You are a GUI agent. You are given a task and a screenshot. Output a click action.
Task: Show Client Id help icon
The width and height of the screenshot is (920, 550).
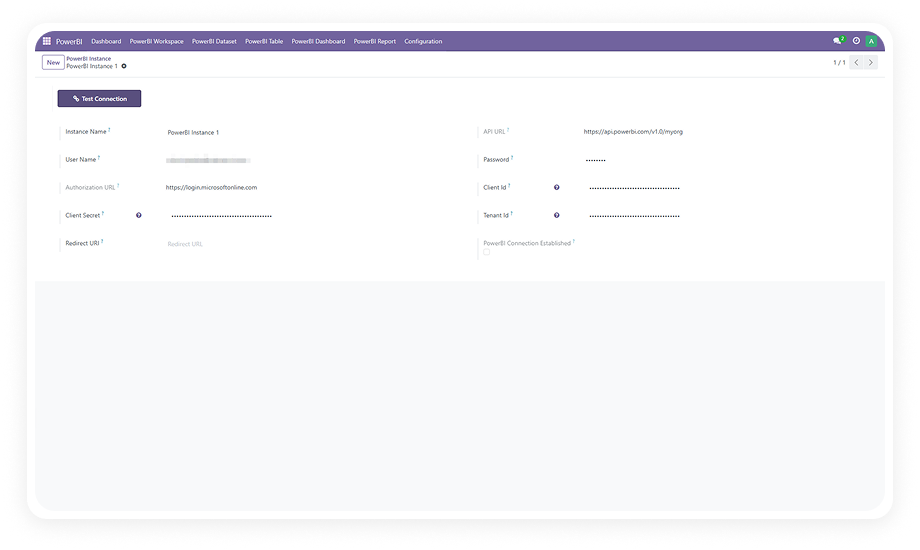click(x=556, y=188)
